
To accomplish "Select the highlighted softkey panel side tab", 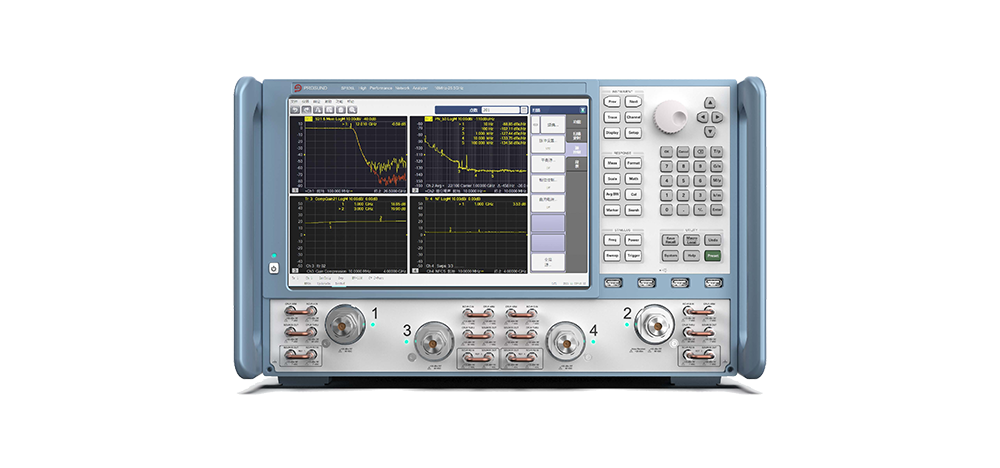I will click(x=575, y=149).
